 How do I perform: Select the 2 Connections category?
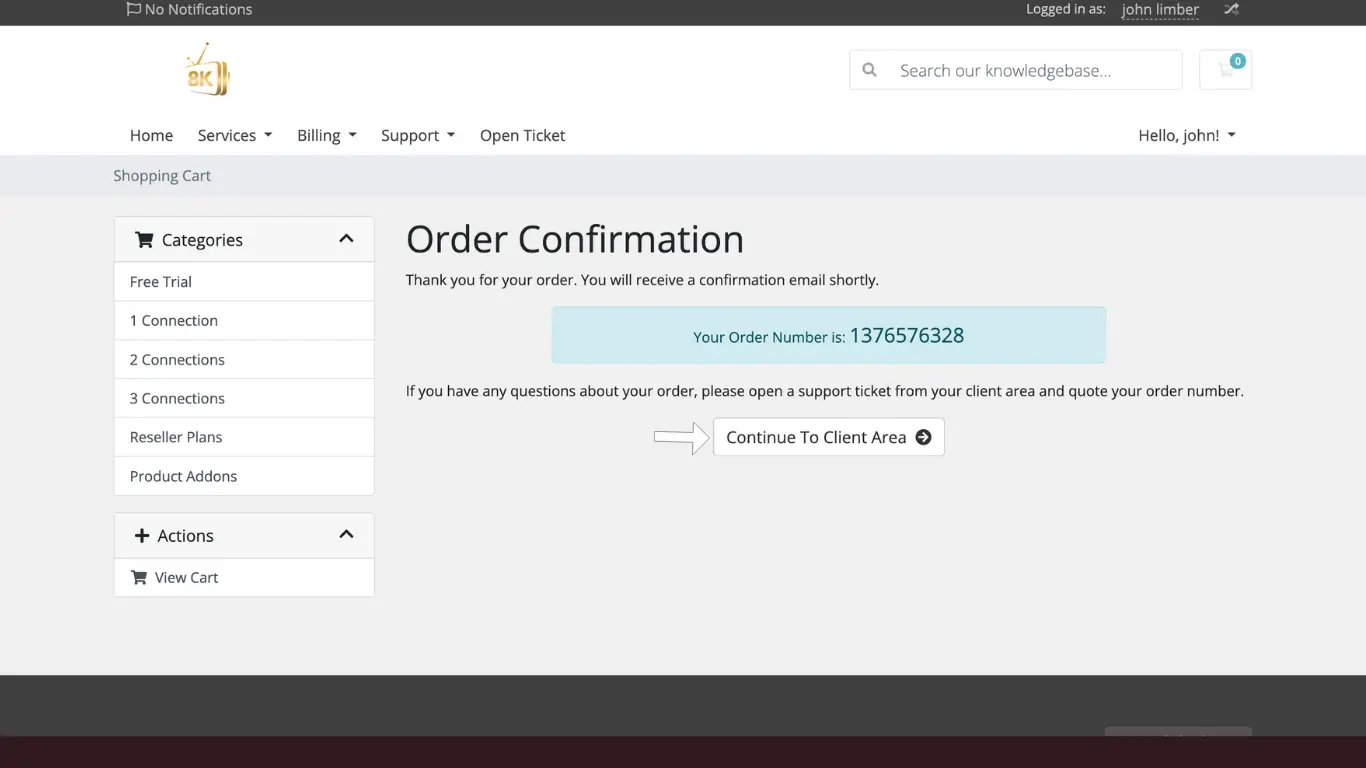(x=244, y=360)
